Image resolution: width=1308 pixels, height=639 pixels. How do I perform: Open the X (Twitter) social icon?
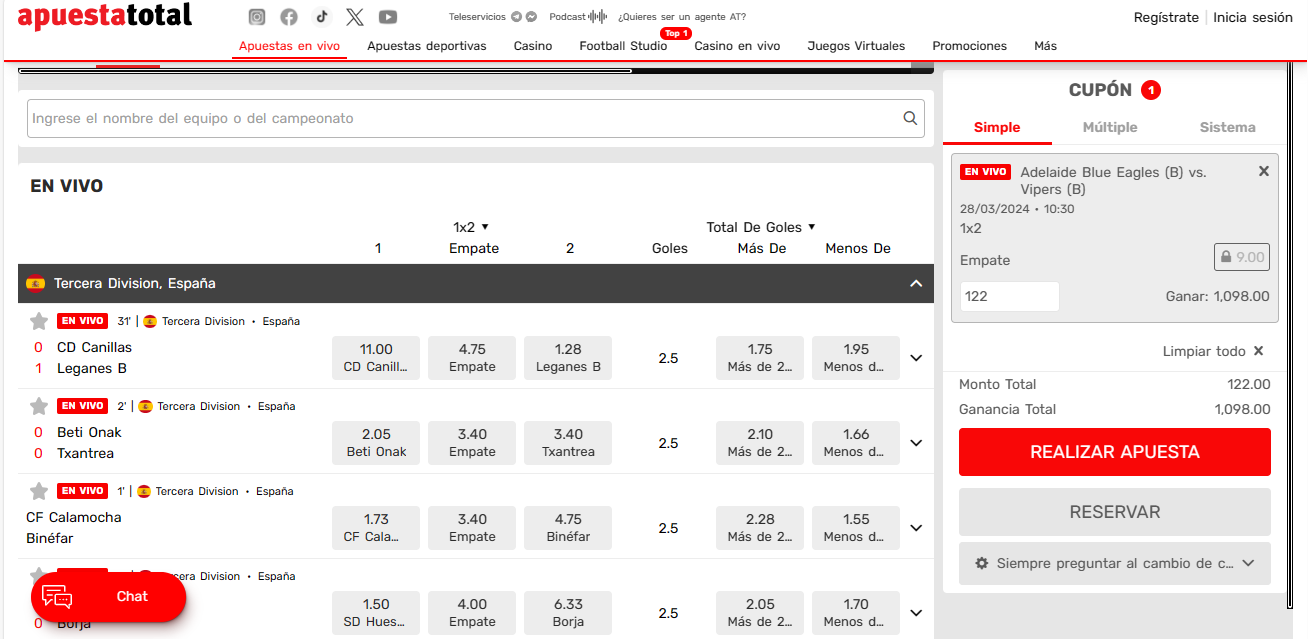pyautogui.click(x=355, y=17)
